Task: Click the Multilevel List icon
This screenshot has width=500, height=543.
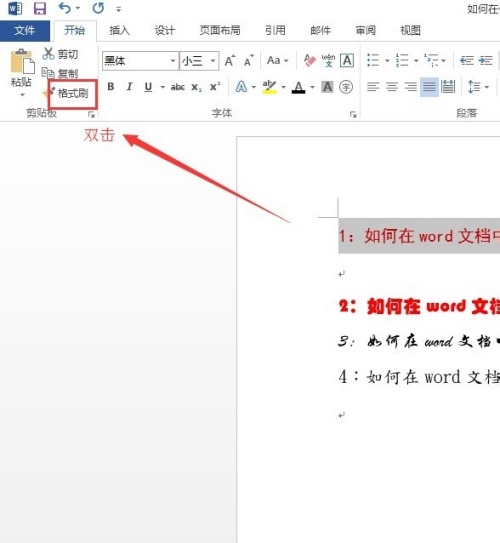Action: [x=431, y=60]
